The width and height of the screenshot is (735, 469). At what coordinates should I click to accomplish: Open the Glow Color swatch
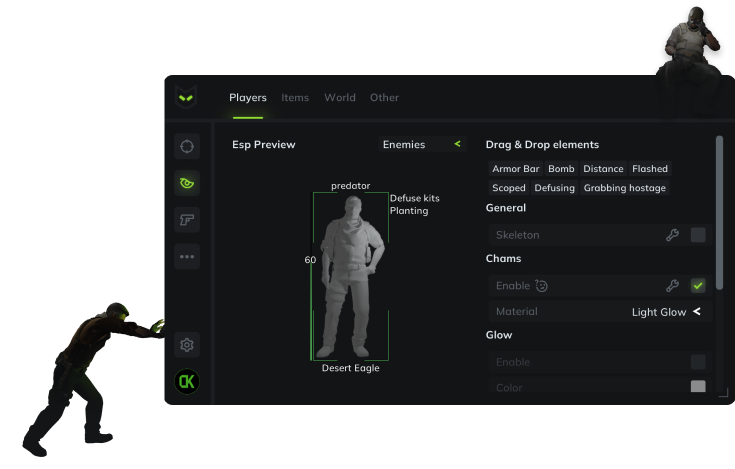click(698, 387)
